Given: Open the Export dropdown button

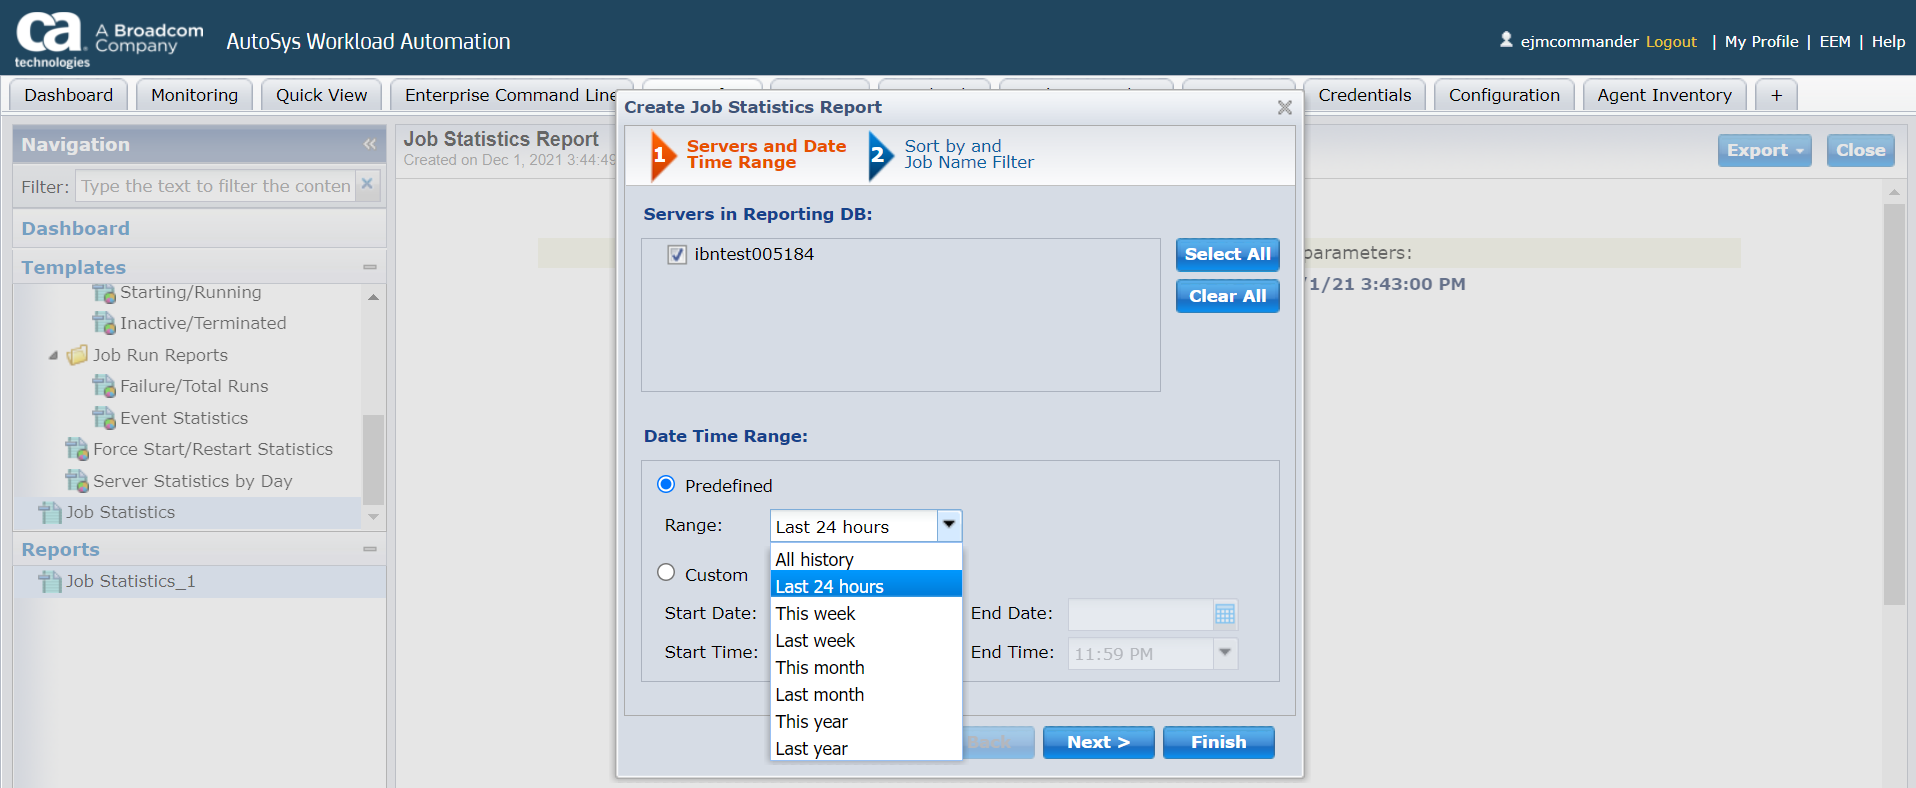Looking at the screenshot, I should [x=1764, y=150].
